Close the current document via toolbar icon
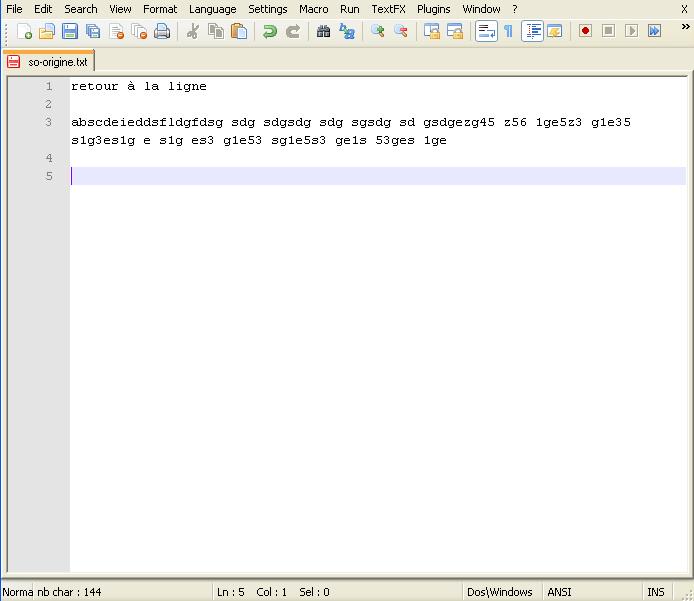The height and width of the screenshot is (601, 694). pyautogui.click(x=116, y=31)
